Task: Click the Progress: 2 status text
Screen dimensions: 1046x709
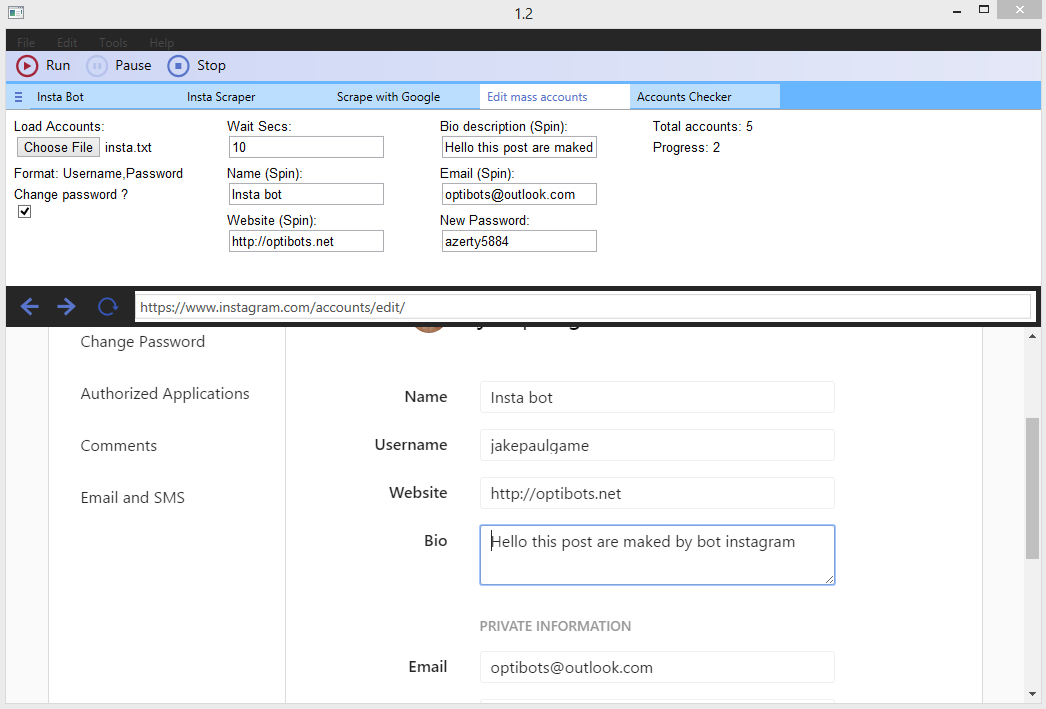Action: point(686,147)
